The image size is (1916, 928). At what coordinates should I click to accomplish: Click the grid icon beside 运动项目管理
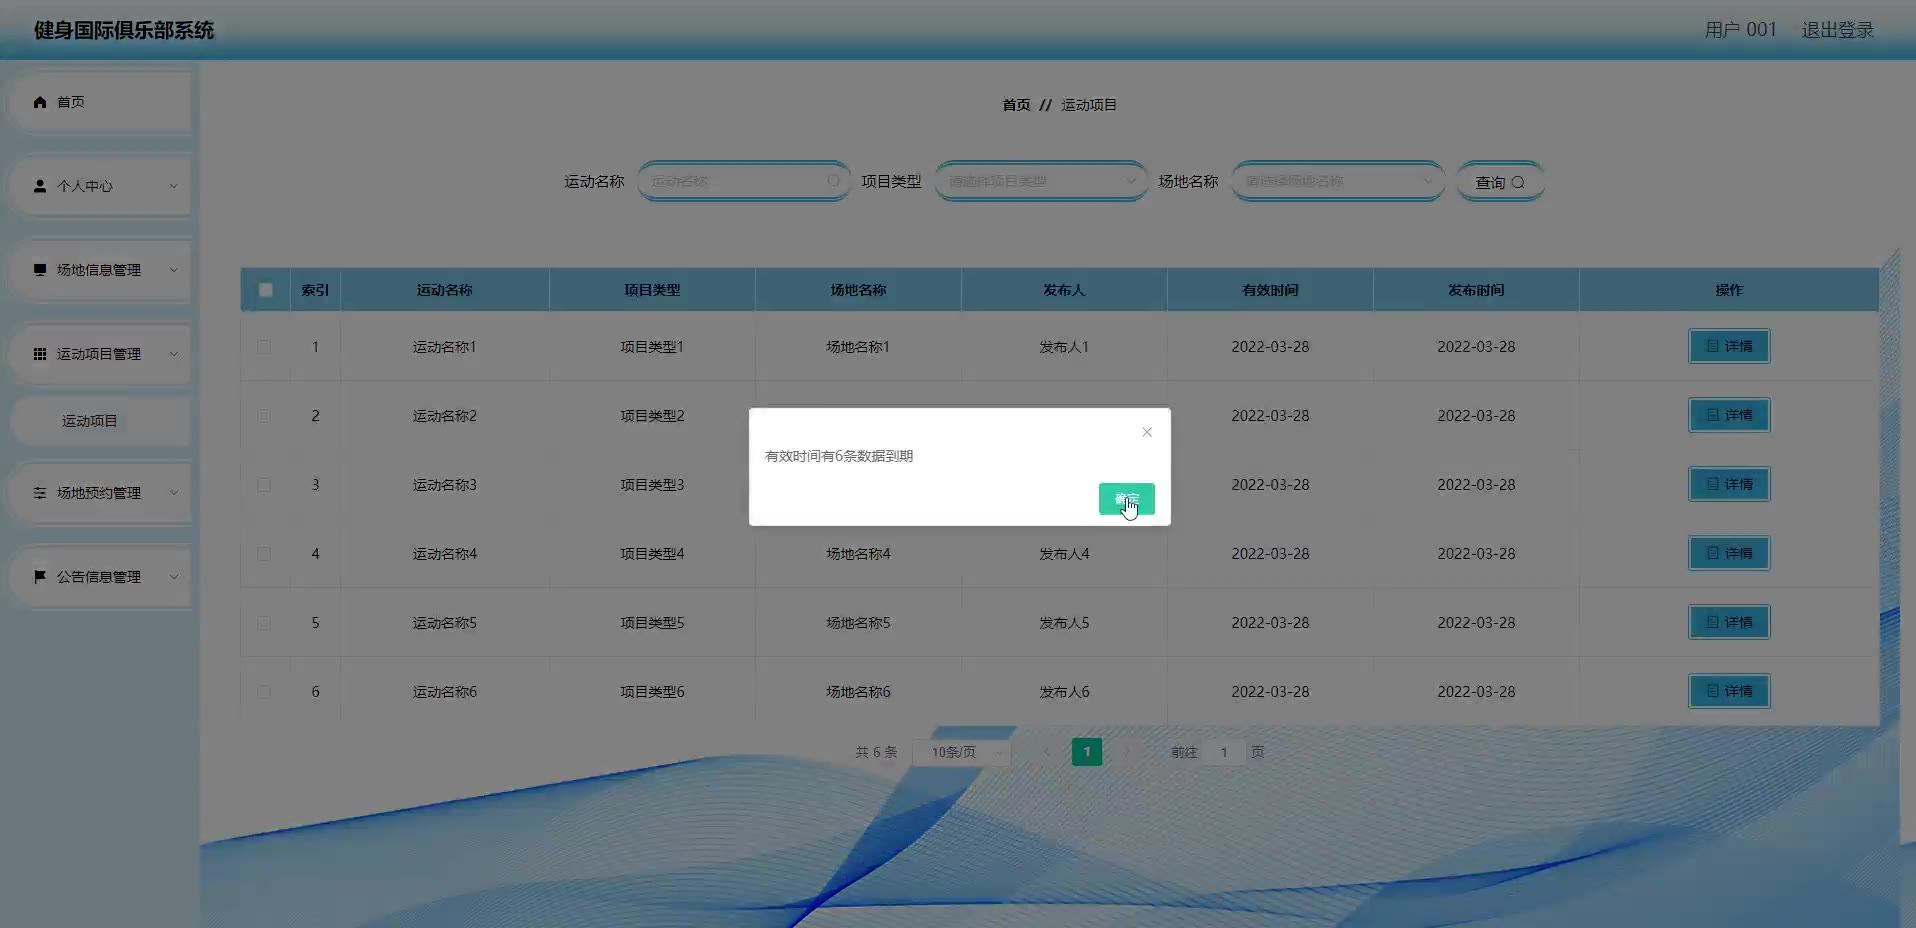(x=40, y=354)
